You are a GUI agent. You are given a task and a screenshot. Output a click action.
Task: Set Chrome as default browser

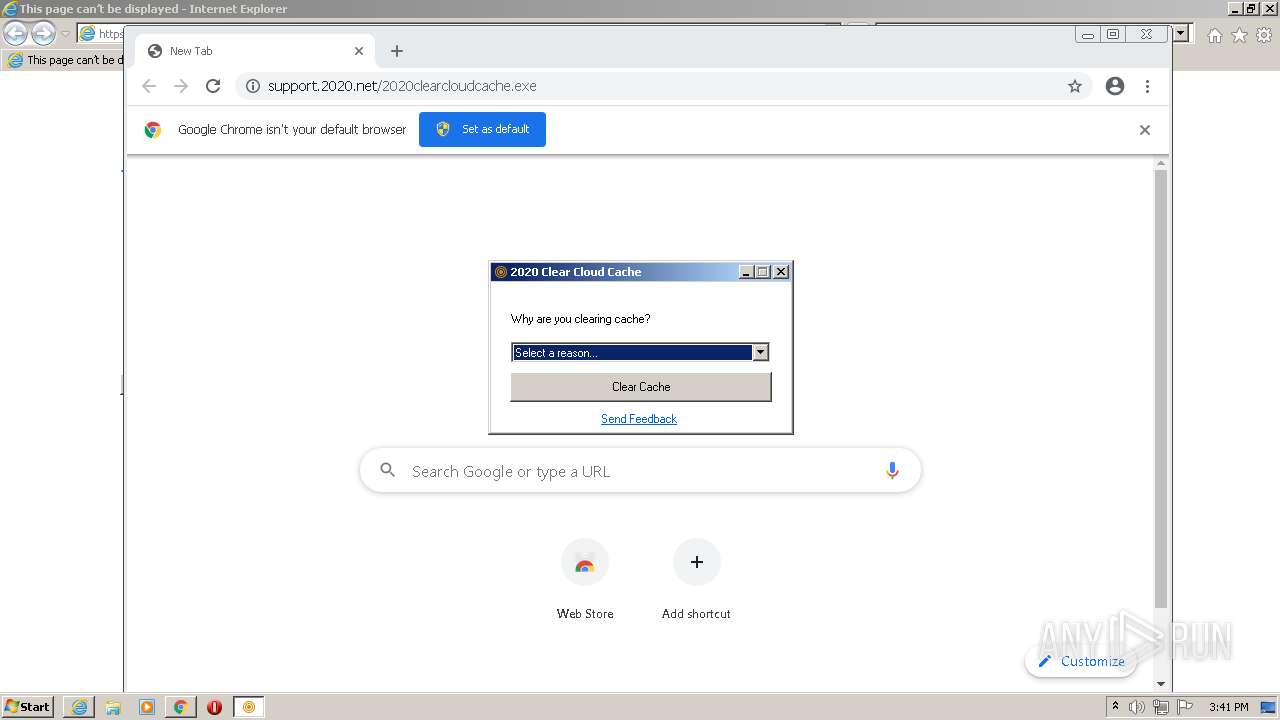pos(482,129)
